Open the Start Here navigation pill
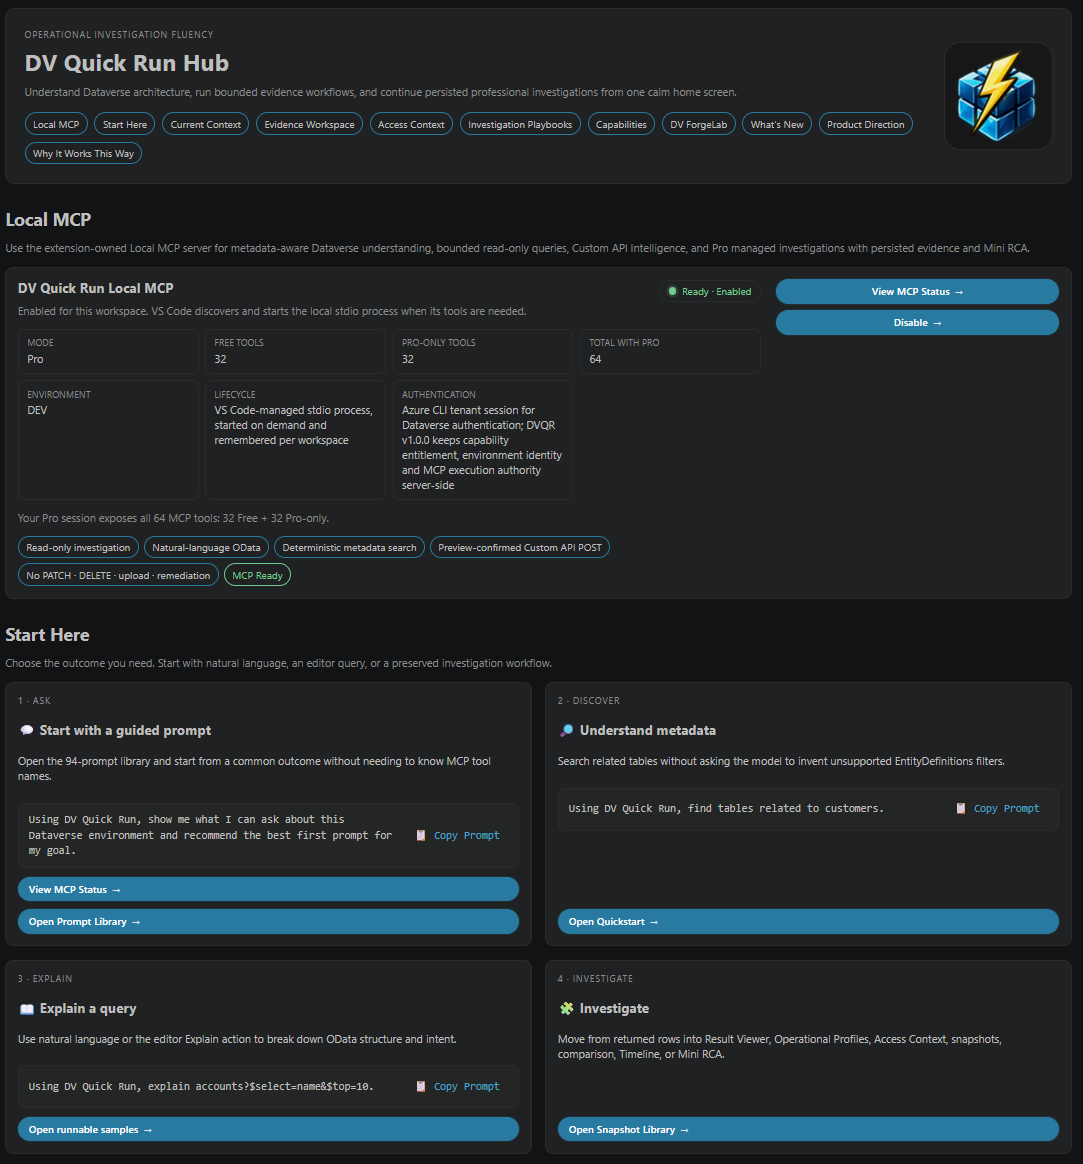 point(125,125)
